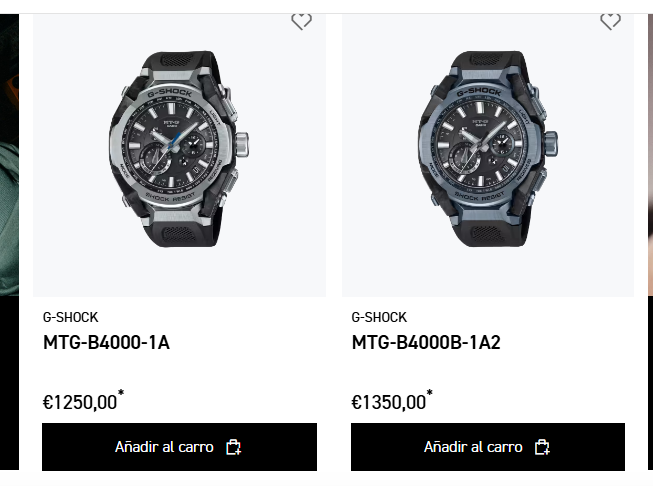
Task: Favorite the MTG-B4000B-1A2 using its heart icon
Action: 610,21
